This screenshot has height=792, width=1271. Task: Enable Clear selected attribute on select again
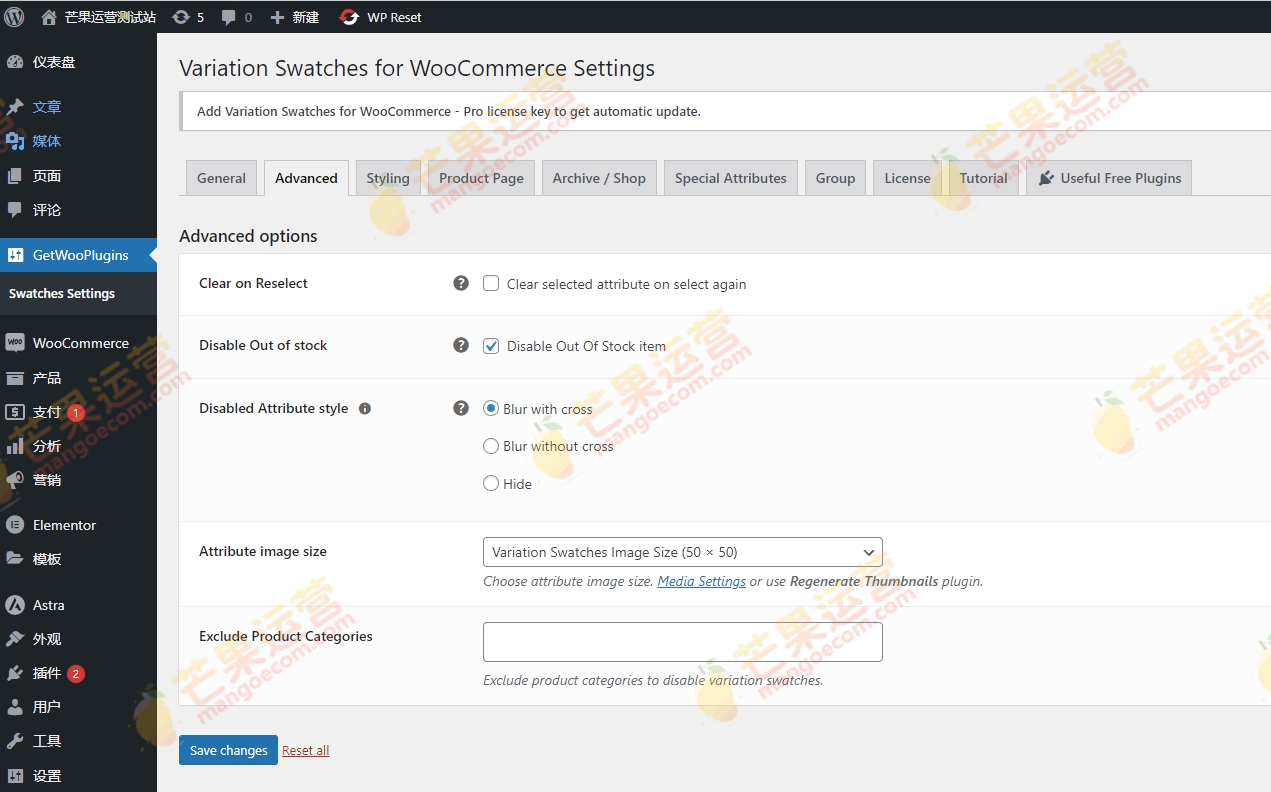pos(491,283)
